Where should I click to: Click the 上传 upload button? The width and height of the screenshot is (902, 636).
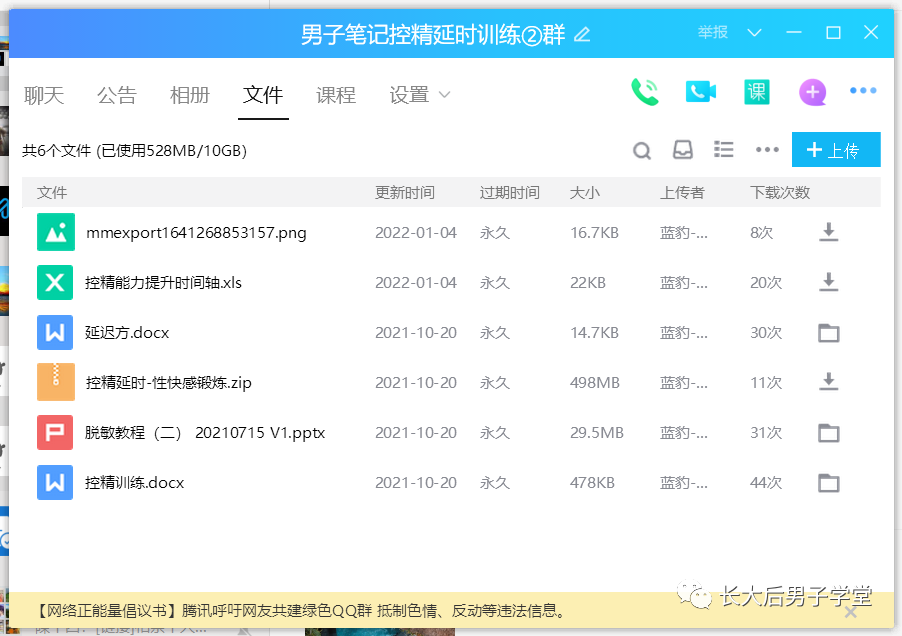coord(836,150)
